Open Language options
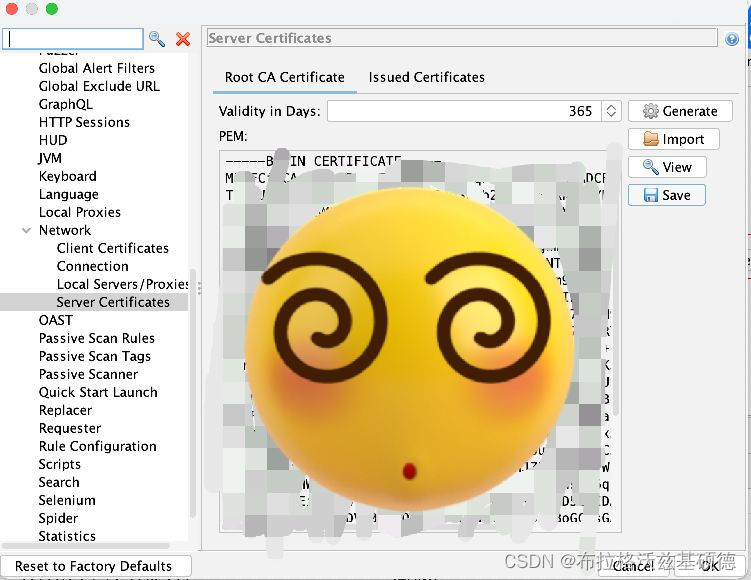751x580 pixels. tap(68, 194)
